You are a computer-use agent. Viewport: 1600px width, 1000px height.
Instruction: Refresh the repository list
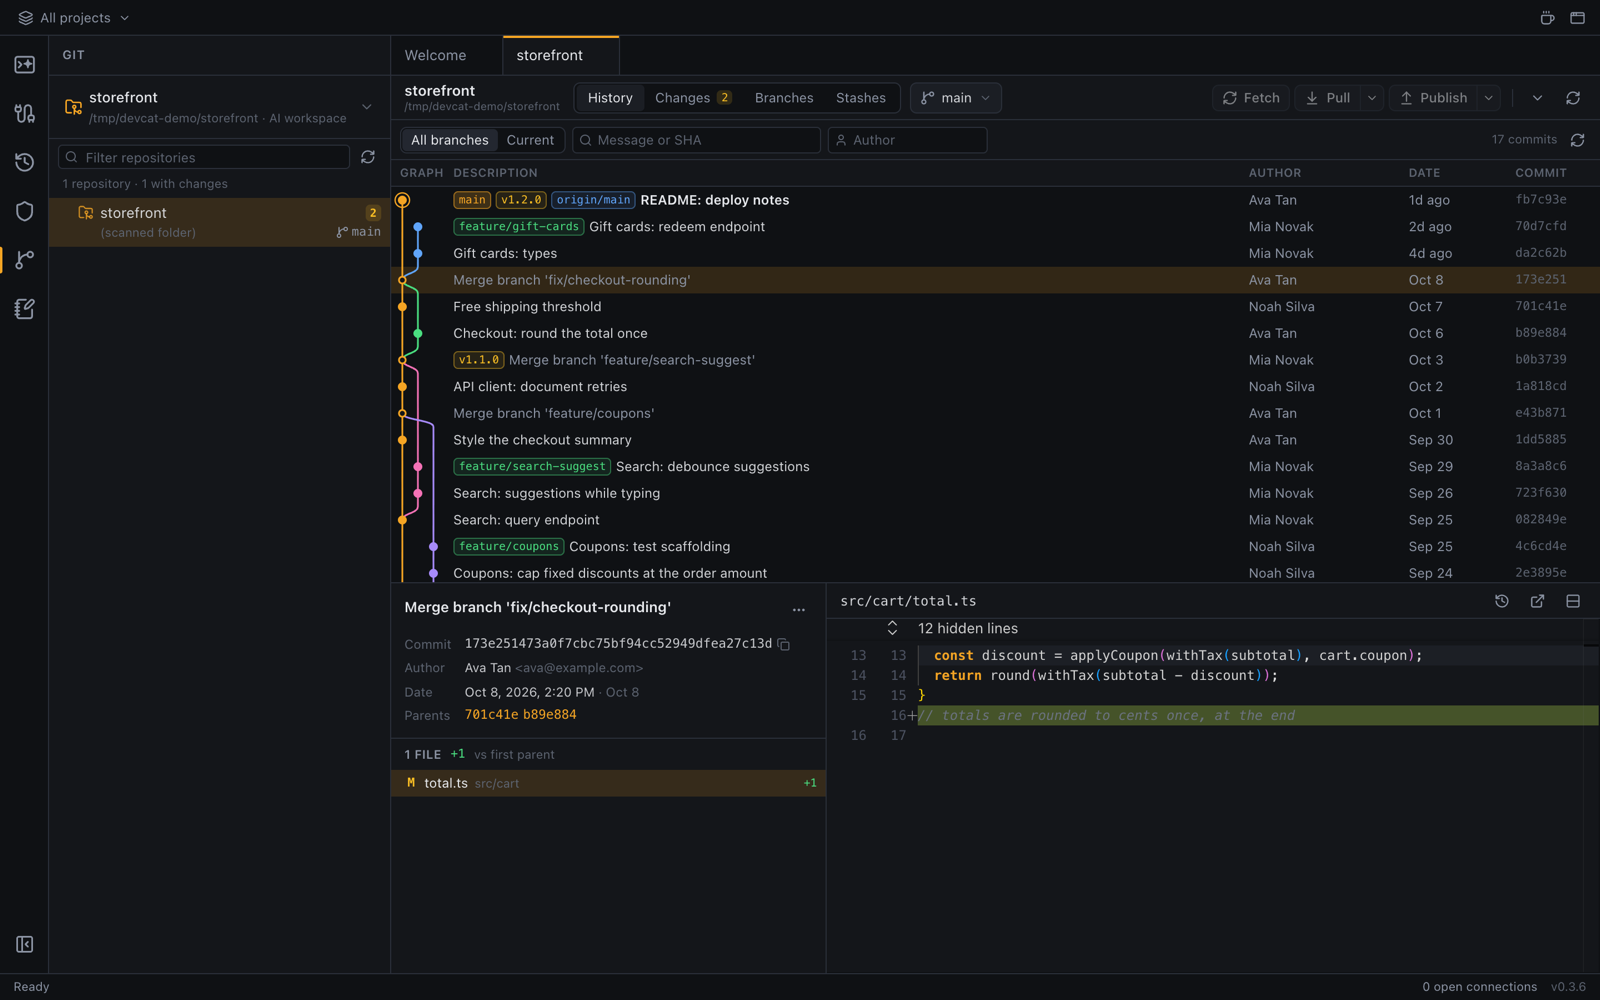tap(368, 157)
